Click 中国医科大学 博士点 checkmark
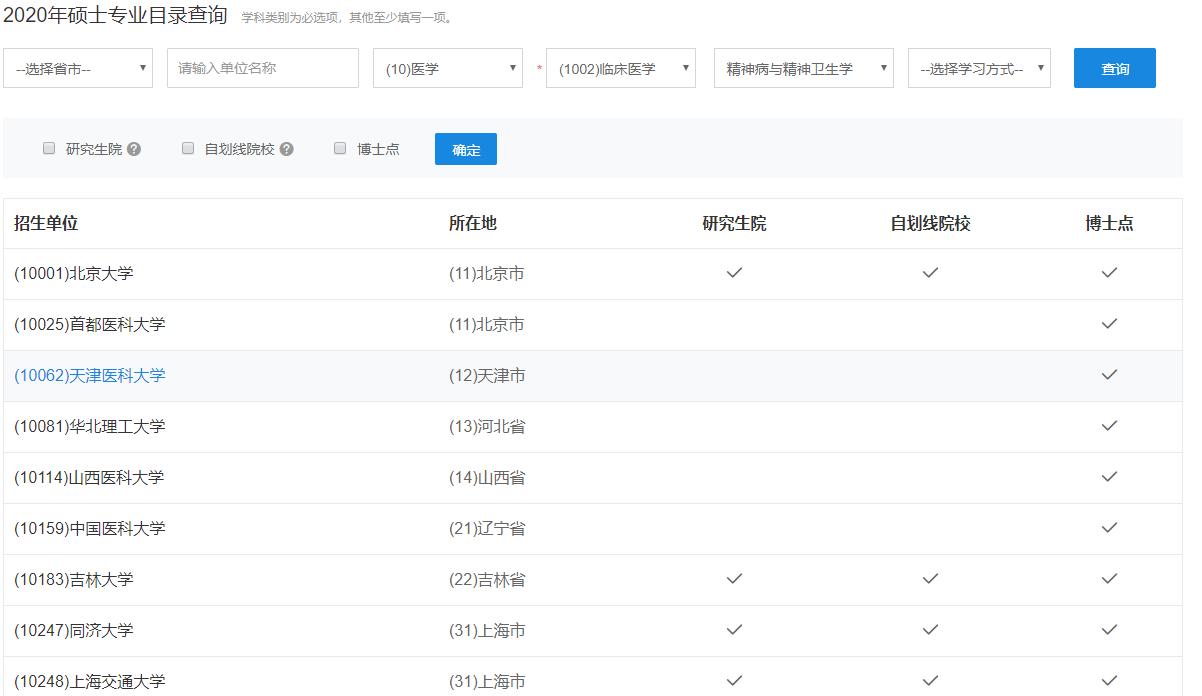 (x=1109, y=527)
